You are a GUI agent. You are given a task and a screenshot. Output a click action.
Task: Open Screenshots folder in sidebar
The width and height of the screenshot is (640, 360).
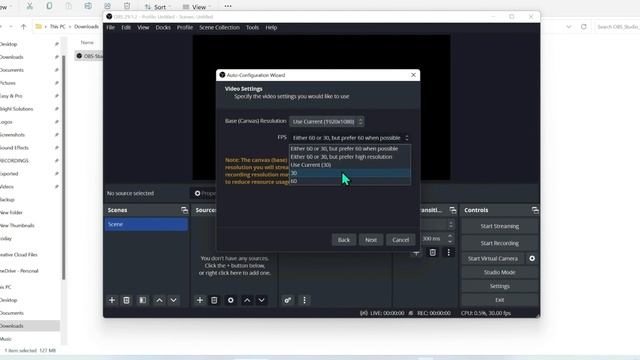[x=12, y=135]
